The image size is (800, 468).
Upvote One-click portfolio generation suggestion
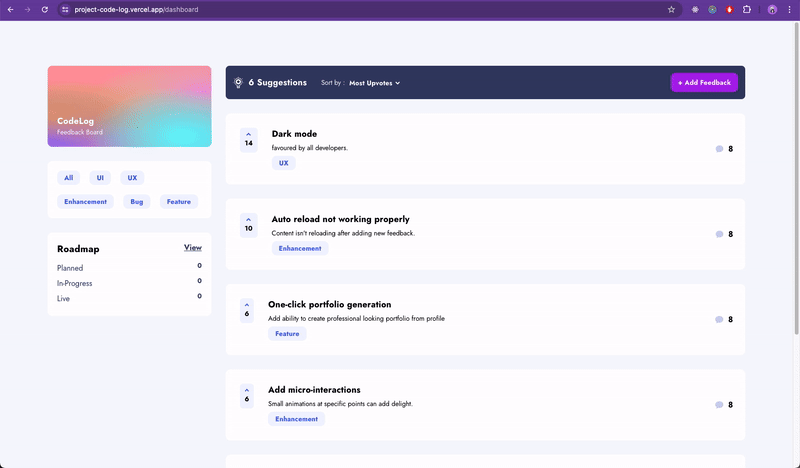click(247, 308)
